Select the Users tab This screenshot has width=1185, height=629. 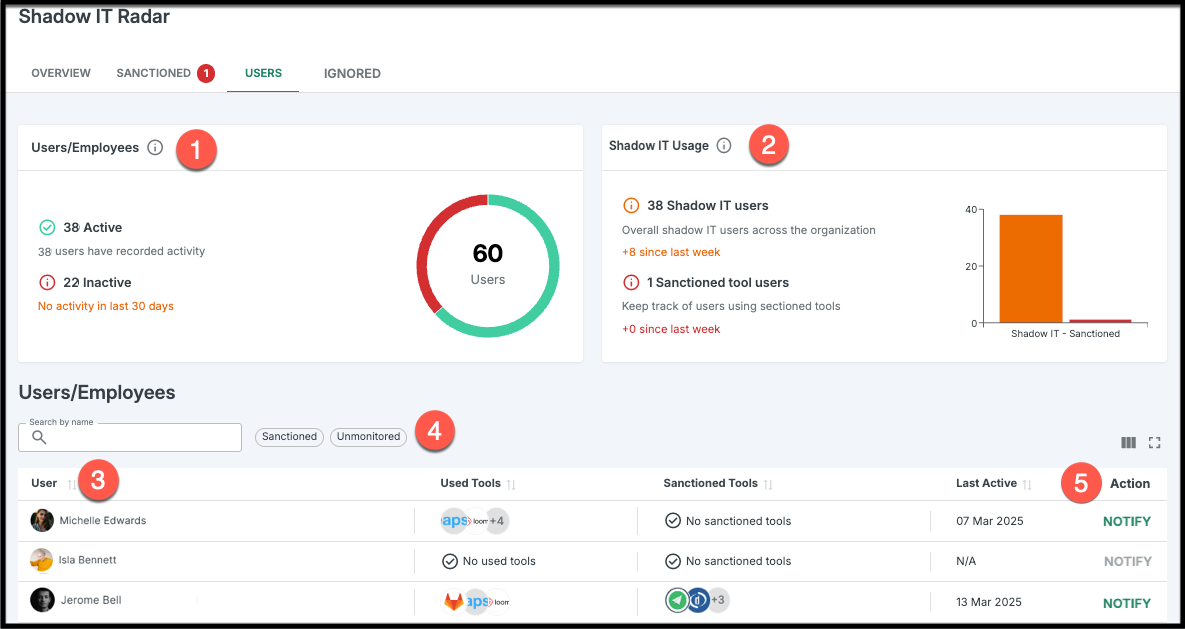click(263, 73)
